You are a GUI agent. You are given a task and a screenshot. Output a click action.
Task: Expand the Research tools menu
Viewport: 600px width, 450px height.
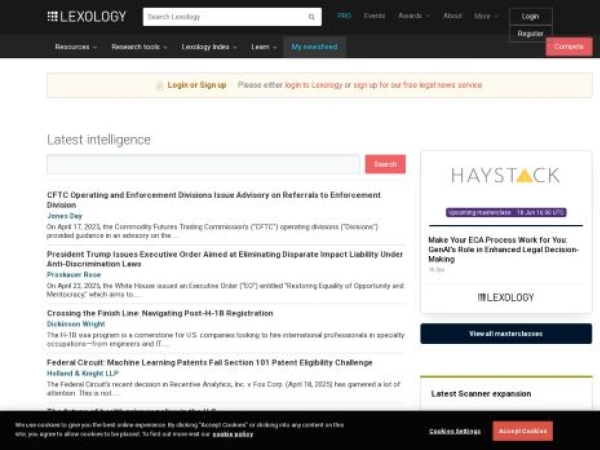pyautogui.click(x=139, y=47)
